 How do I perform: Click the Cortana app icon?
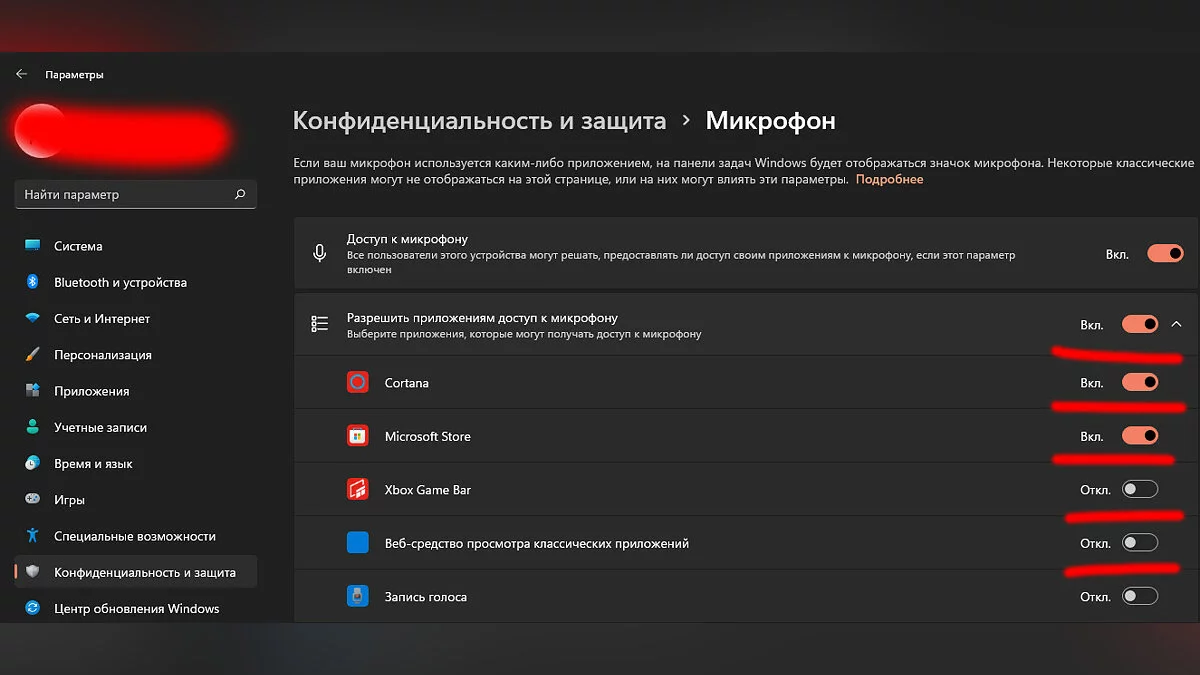pyautogui.click(x=358, y=382)
